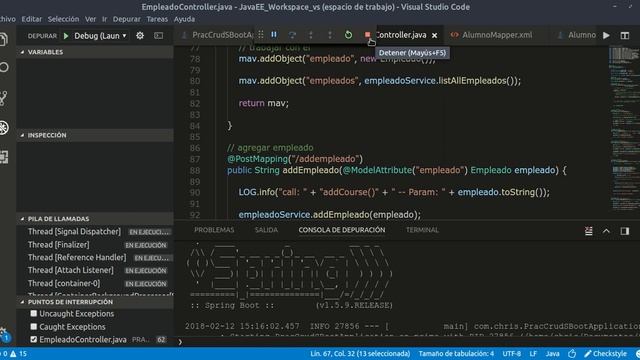
Task: Open the Editar menu
Action: [x=31, y=19]
